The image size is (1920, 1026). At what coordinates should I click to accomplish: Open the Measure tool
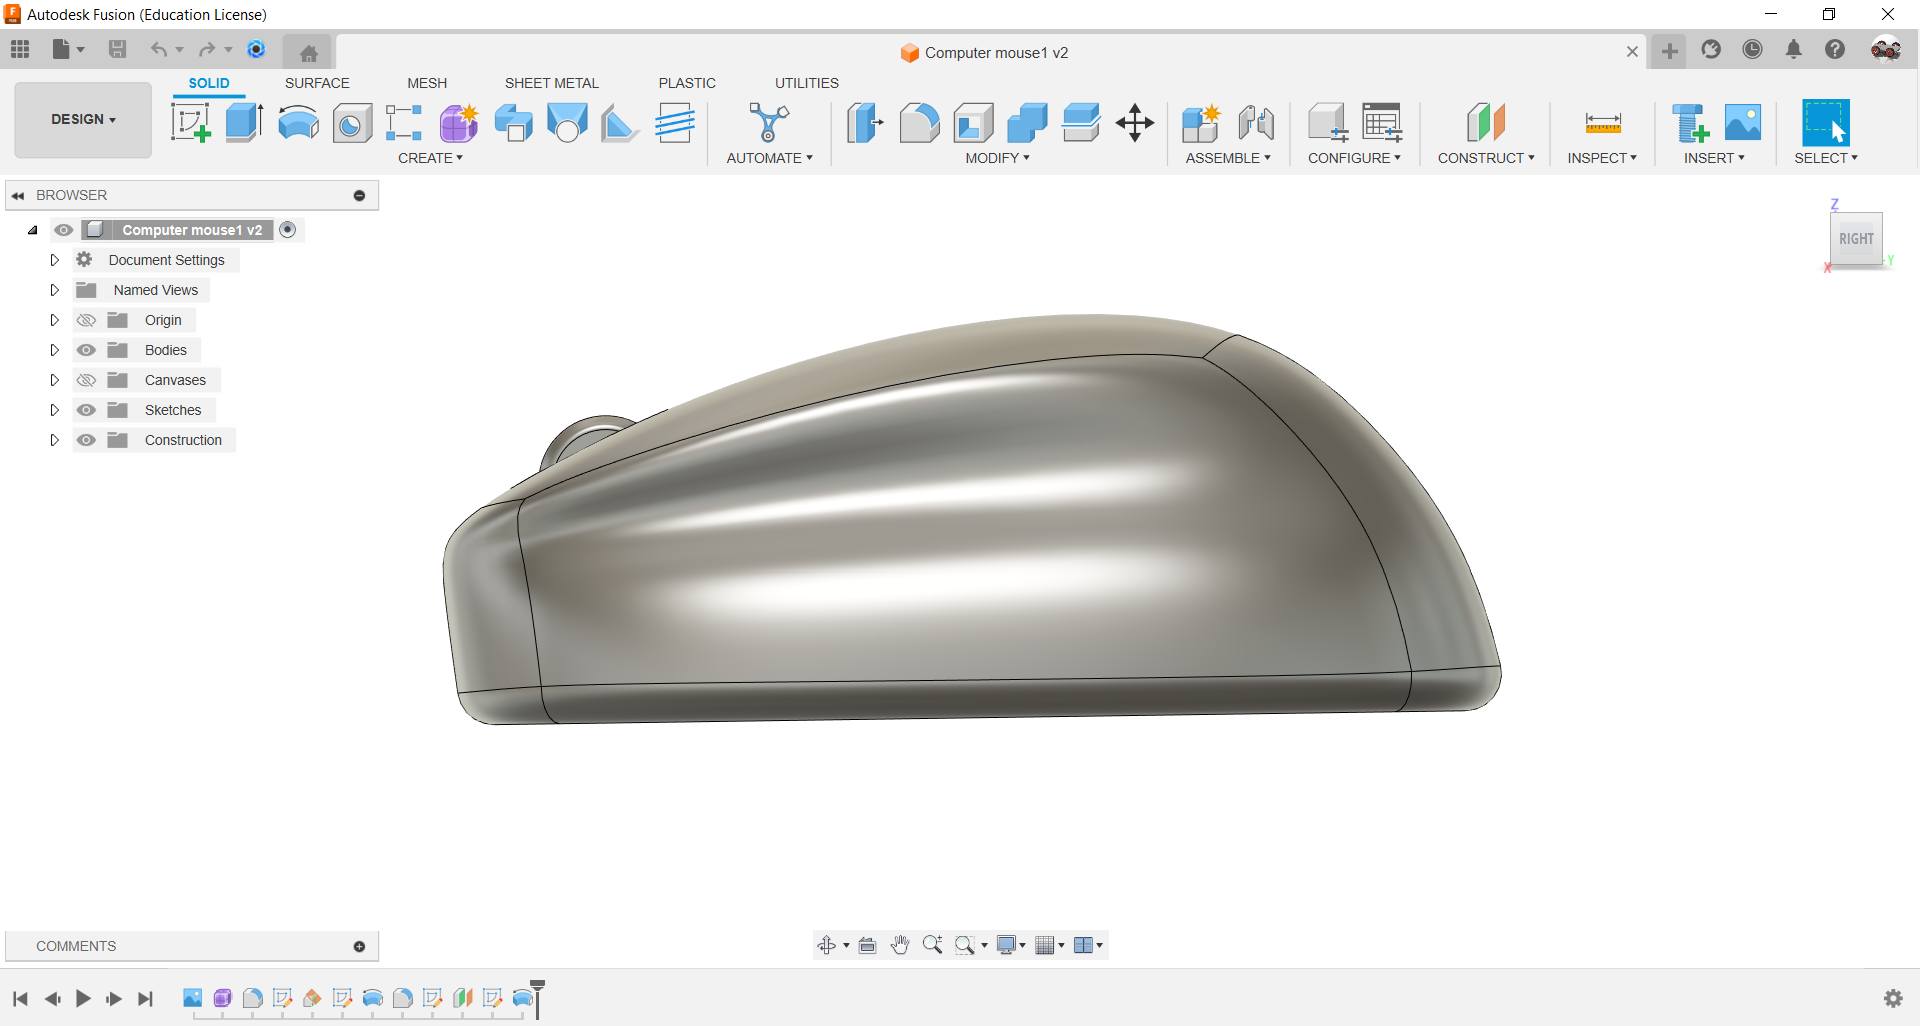[x=1603, y=123]
